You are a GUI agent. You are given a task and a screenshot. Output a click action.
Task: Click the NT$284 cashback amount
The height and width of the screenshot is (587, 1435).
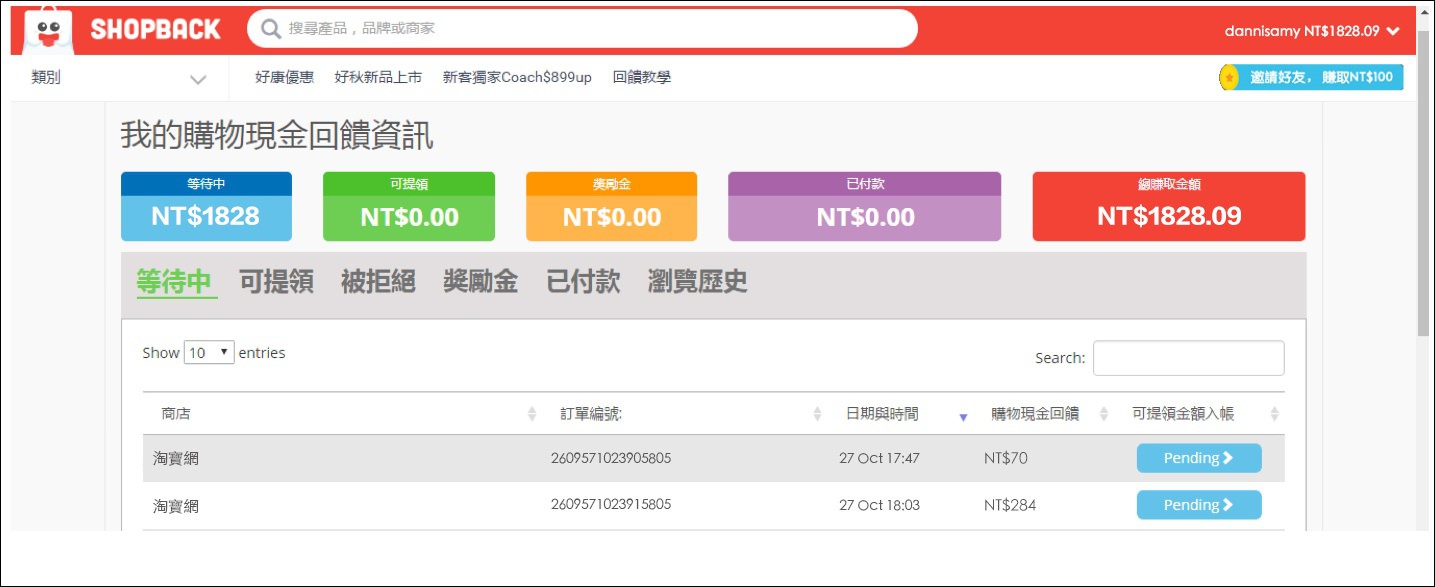1010,505
